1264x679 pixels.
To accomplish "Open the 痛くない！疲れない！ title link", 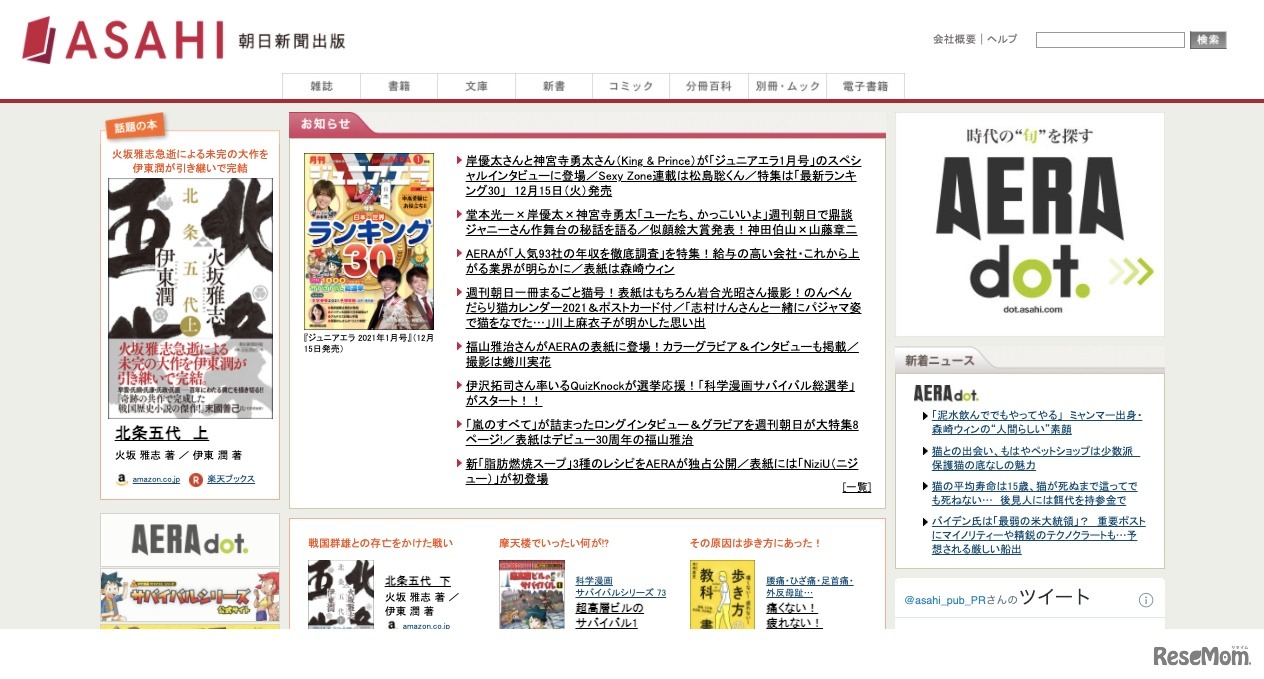I will (x=794, y=615).
